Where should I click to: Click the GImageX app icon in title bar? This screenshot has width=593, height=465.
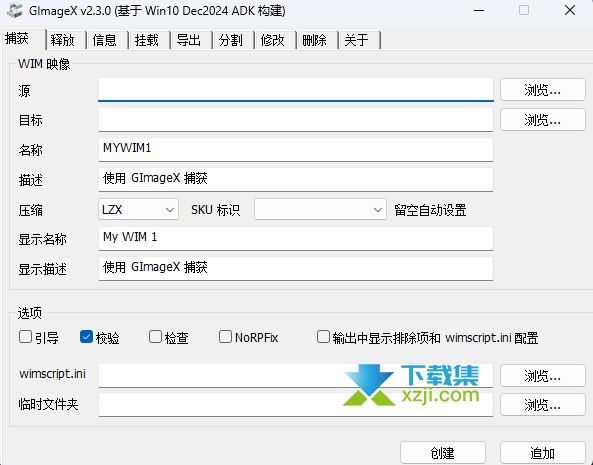[x=15, y=10]
